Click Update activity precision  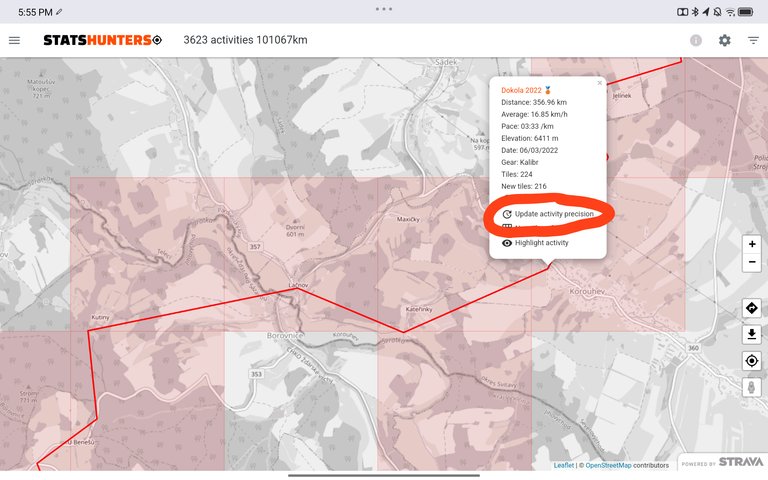[x=553, y=214]
